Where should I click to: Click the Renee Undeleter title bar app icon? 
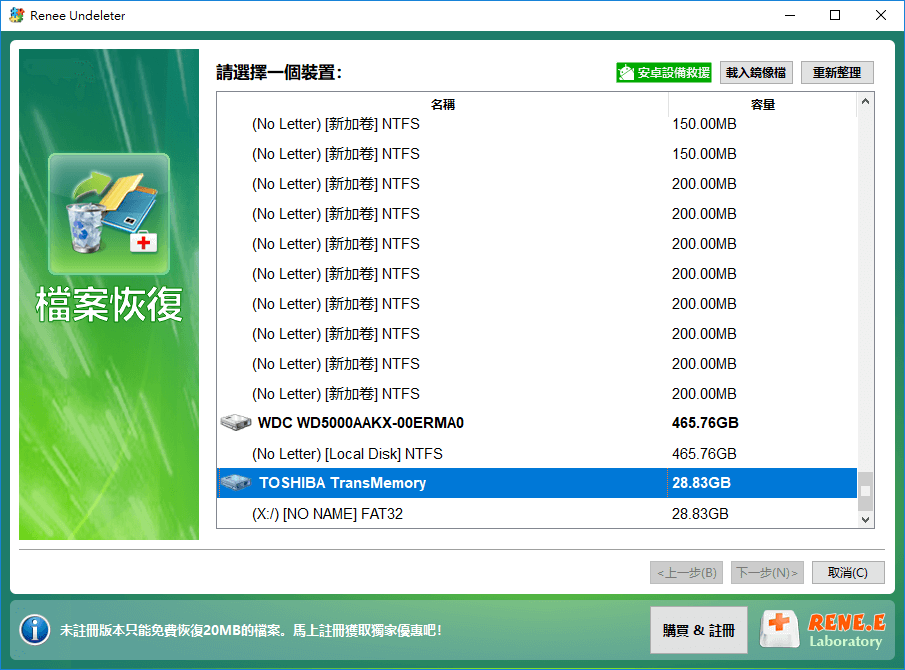point(17,15)
